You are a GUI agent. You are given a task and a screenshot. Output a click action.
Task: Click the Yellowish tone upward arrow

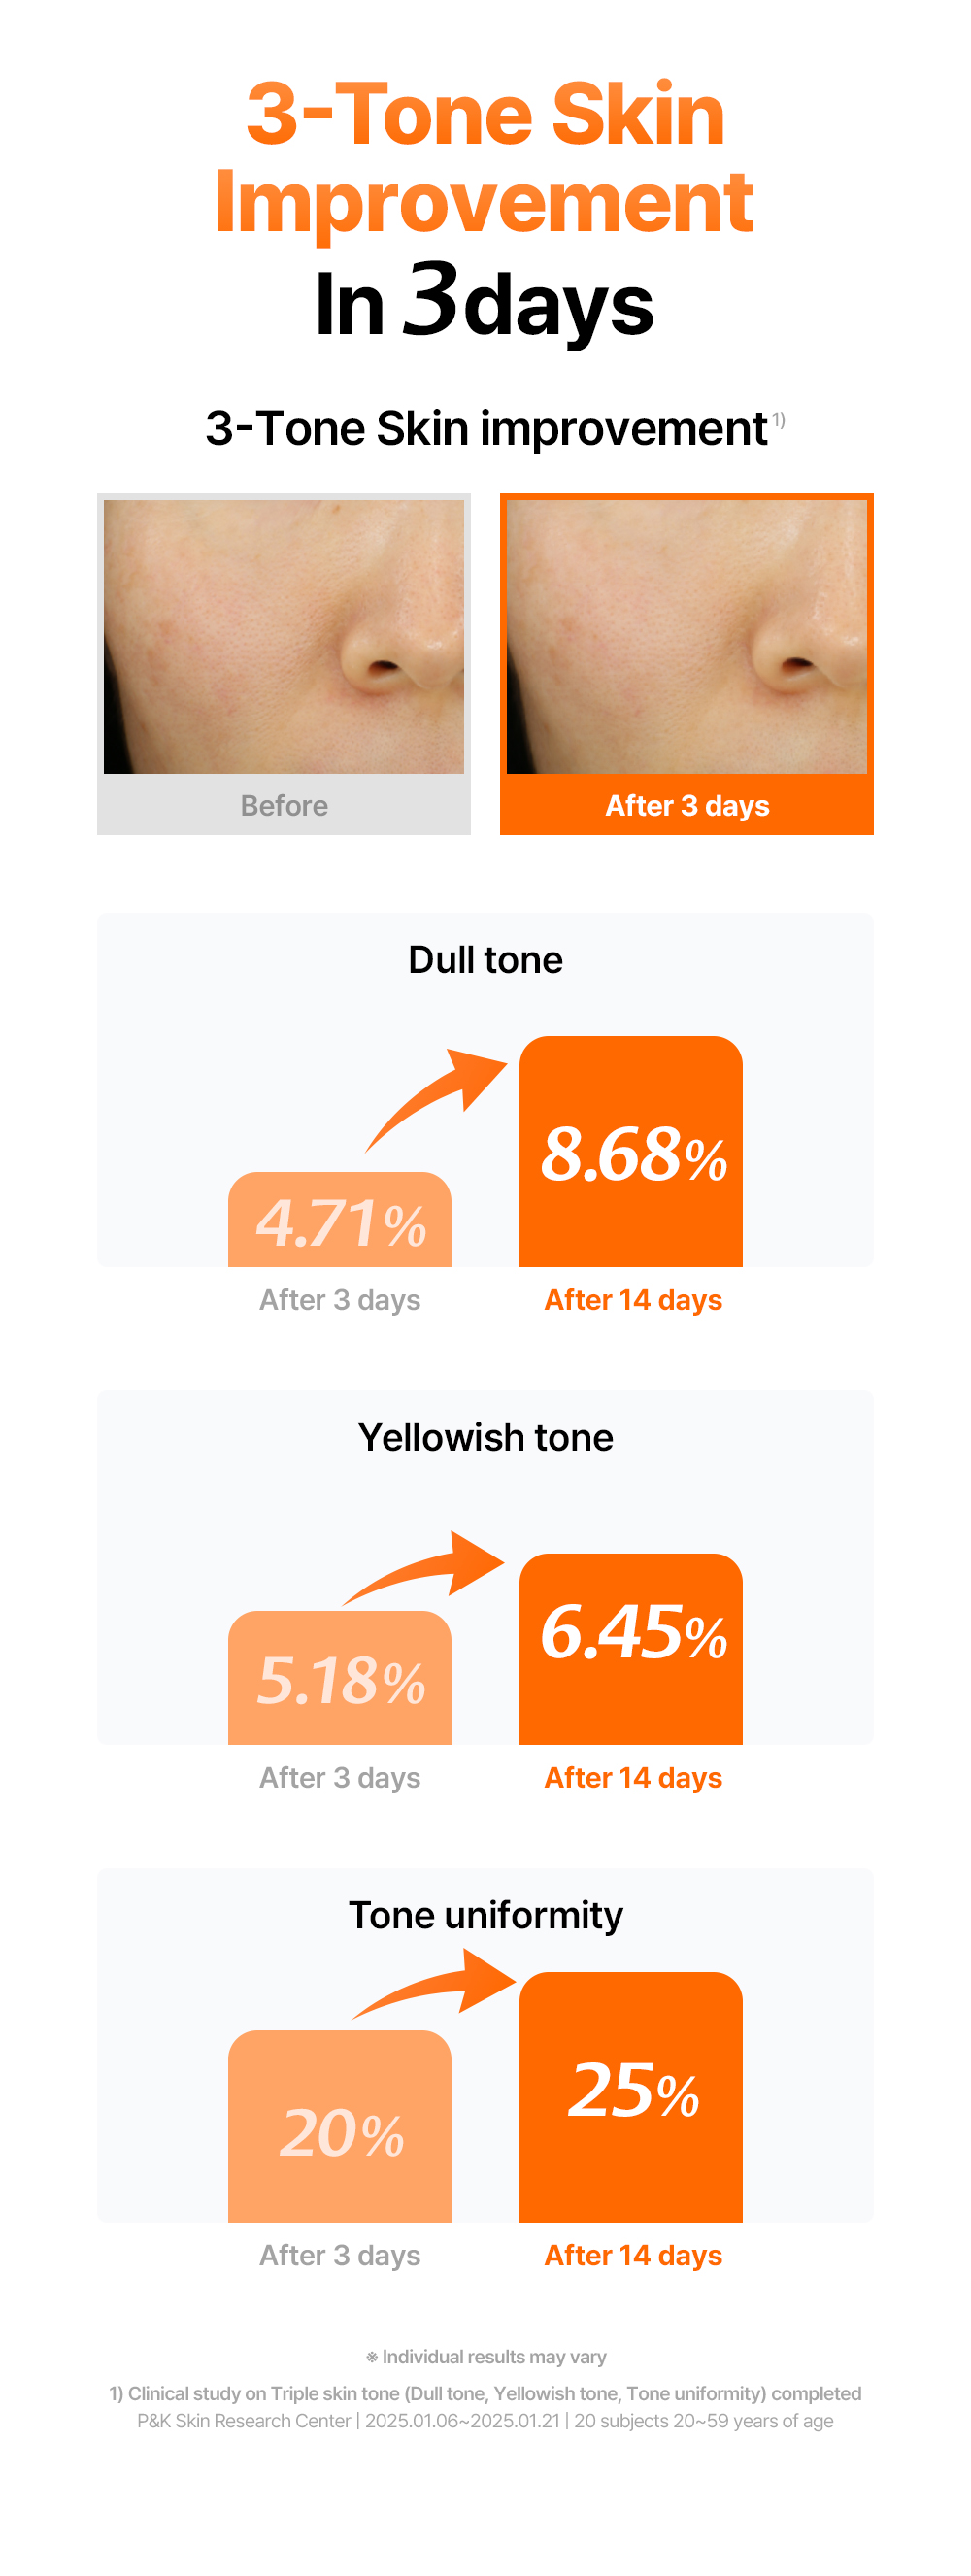[423, 1567]
